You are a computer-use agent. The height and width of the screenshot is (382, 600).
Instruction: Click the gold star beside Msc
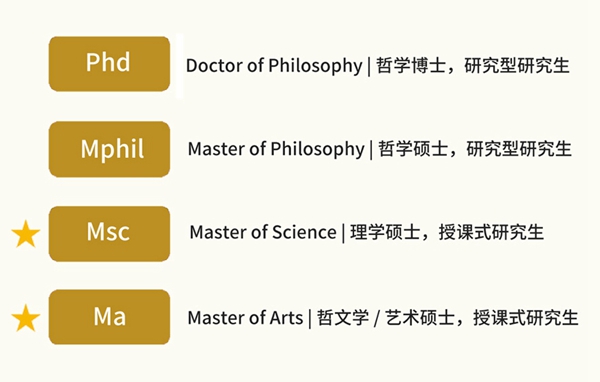click(26, 233)
